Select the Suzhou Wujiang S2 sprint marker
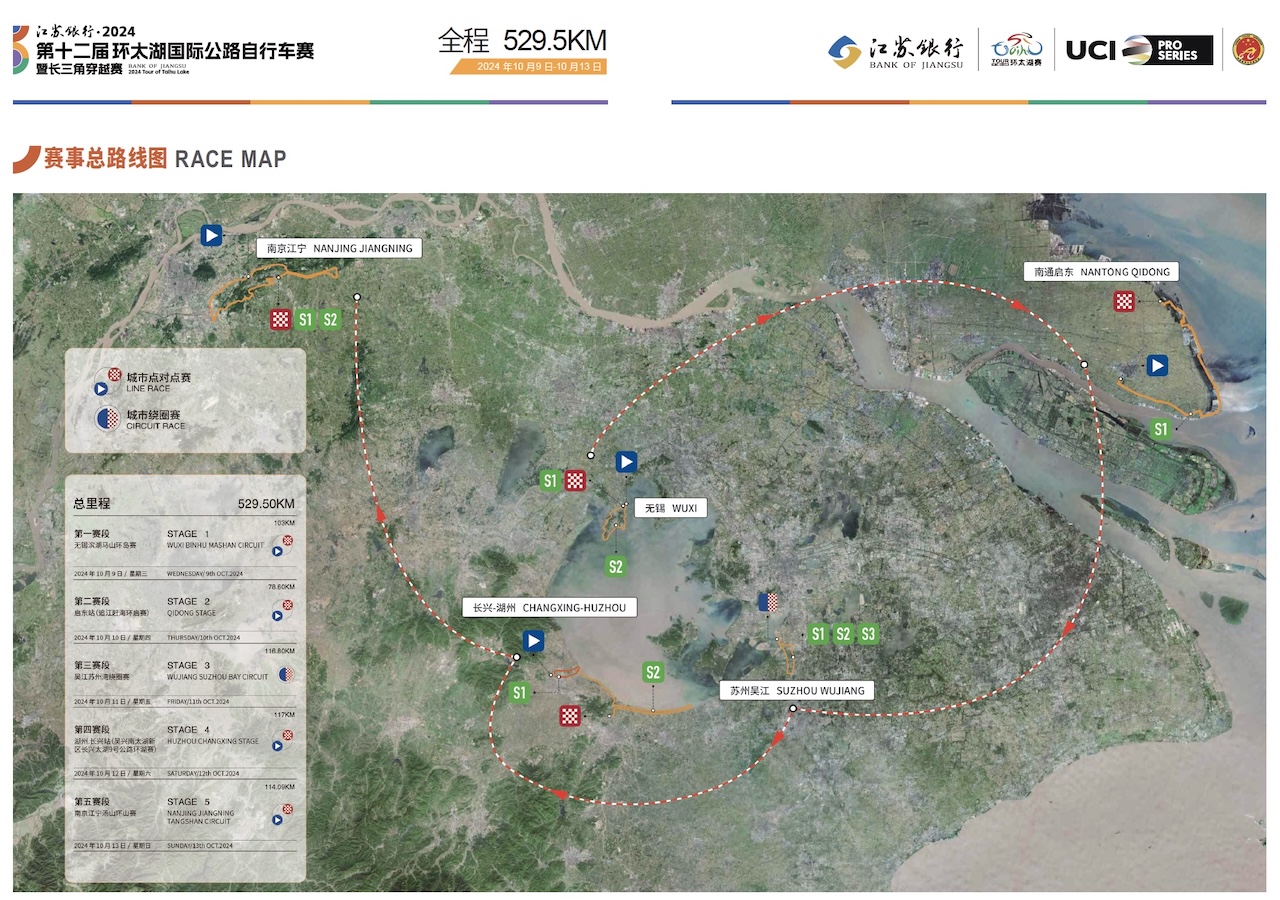The width and height of the screenshot is (1280, 900). pos(843,634)
